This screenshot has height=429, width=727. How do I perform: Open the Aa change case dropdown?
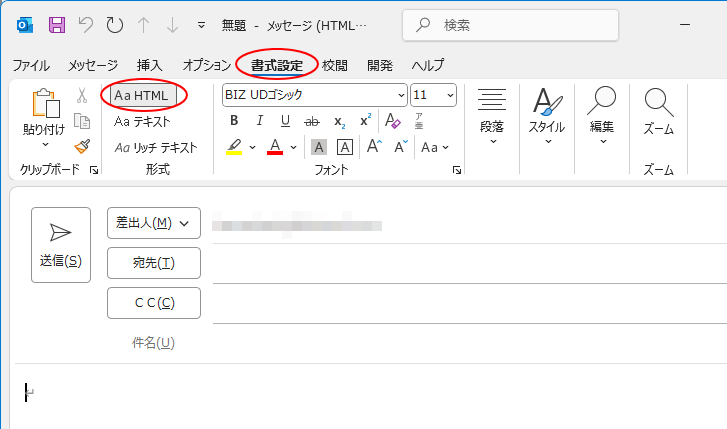click(x=434, y=147)
